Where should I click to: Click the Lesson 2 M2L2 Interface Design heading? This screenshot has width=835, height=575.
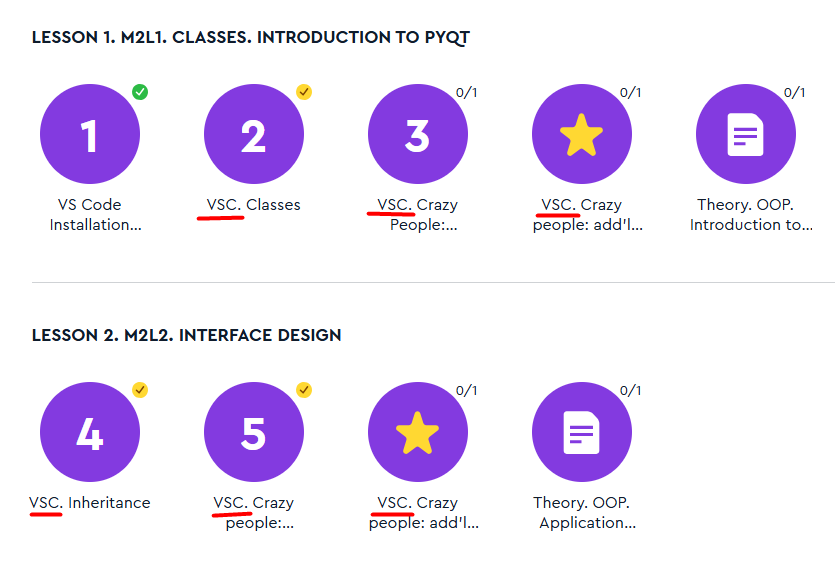(186, 335)
